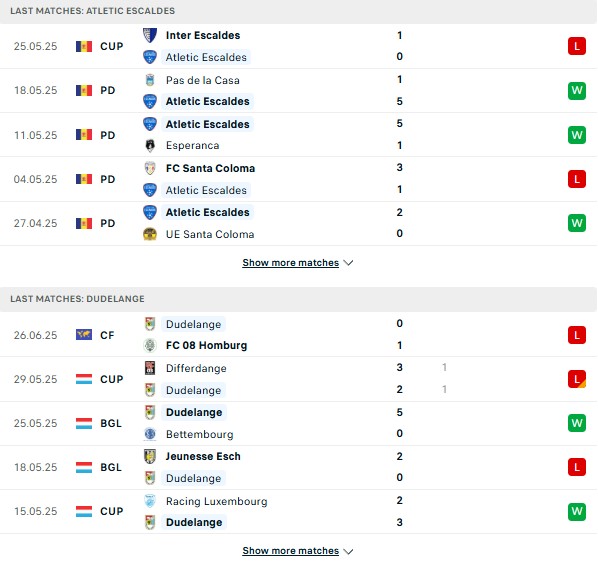Open the 27.04.25 match against UE Santa Coloma

298,223
